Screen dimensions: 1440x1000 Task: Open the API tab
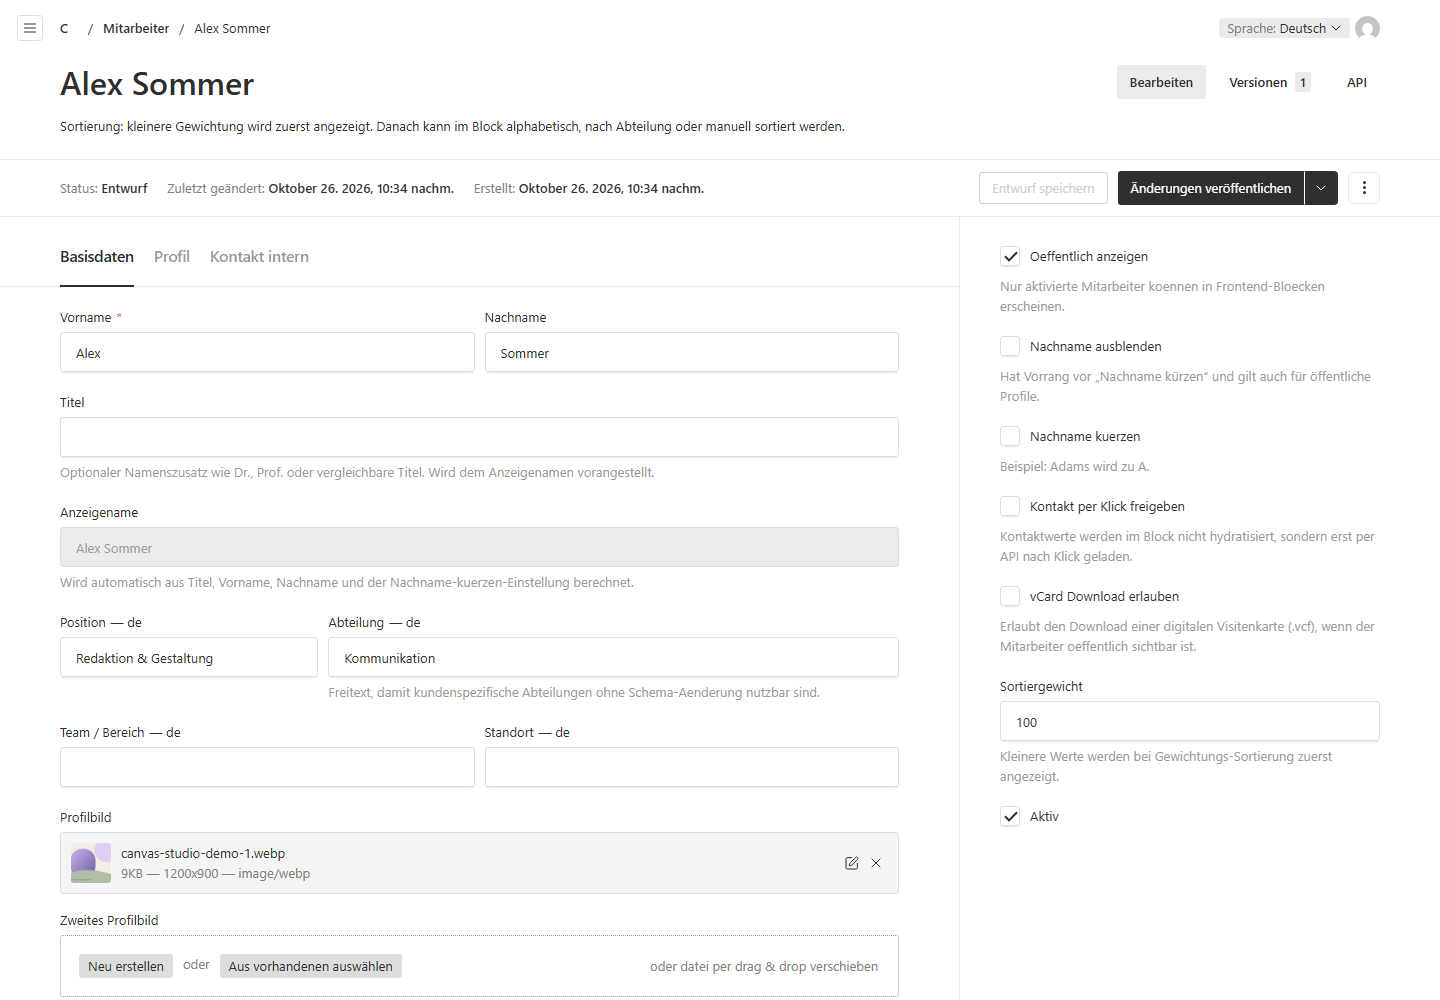[1357, 82]
